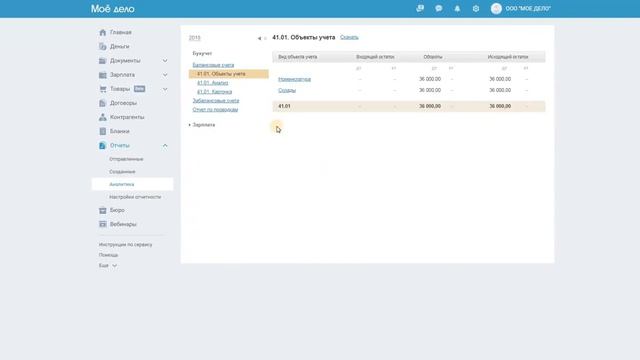Open the speech bubble messages icon

[439, 8]
